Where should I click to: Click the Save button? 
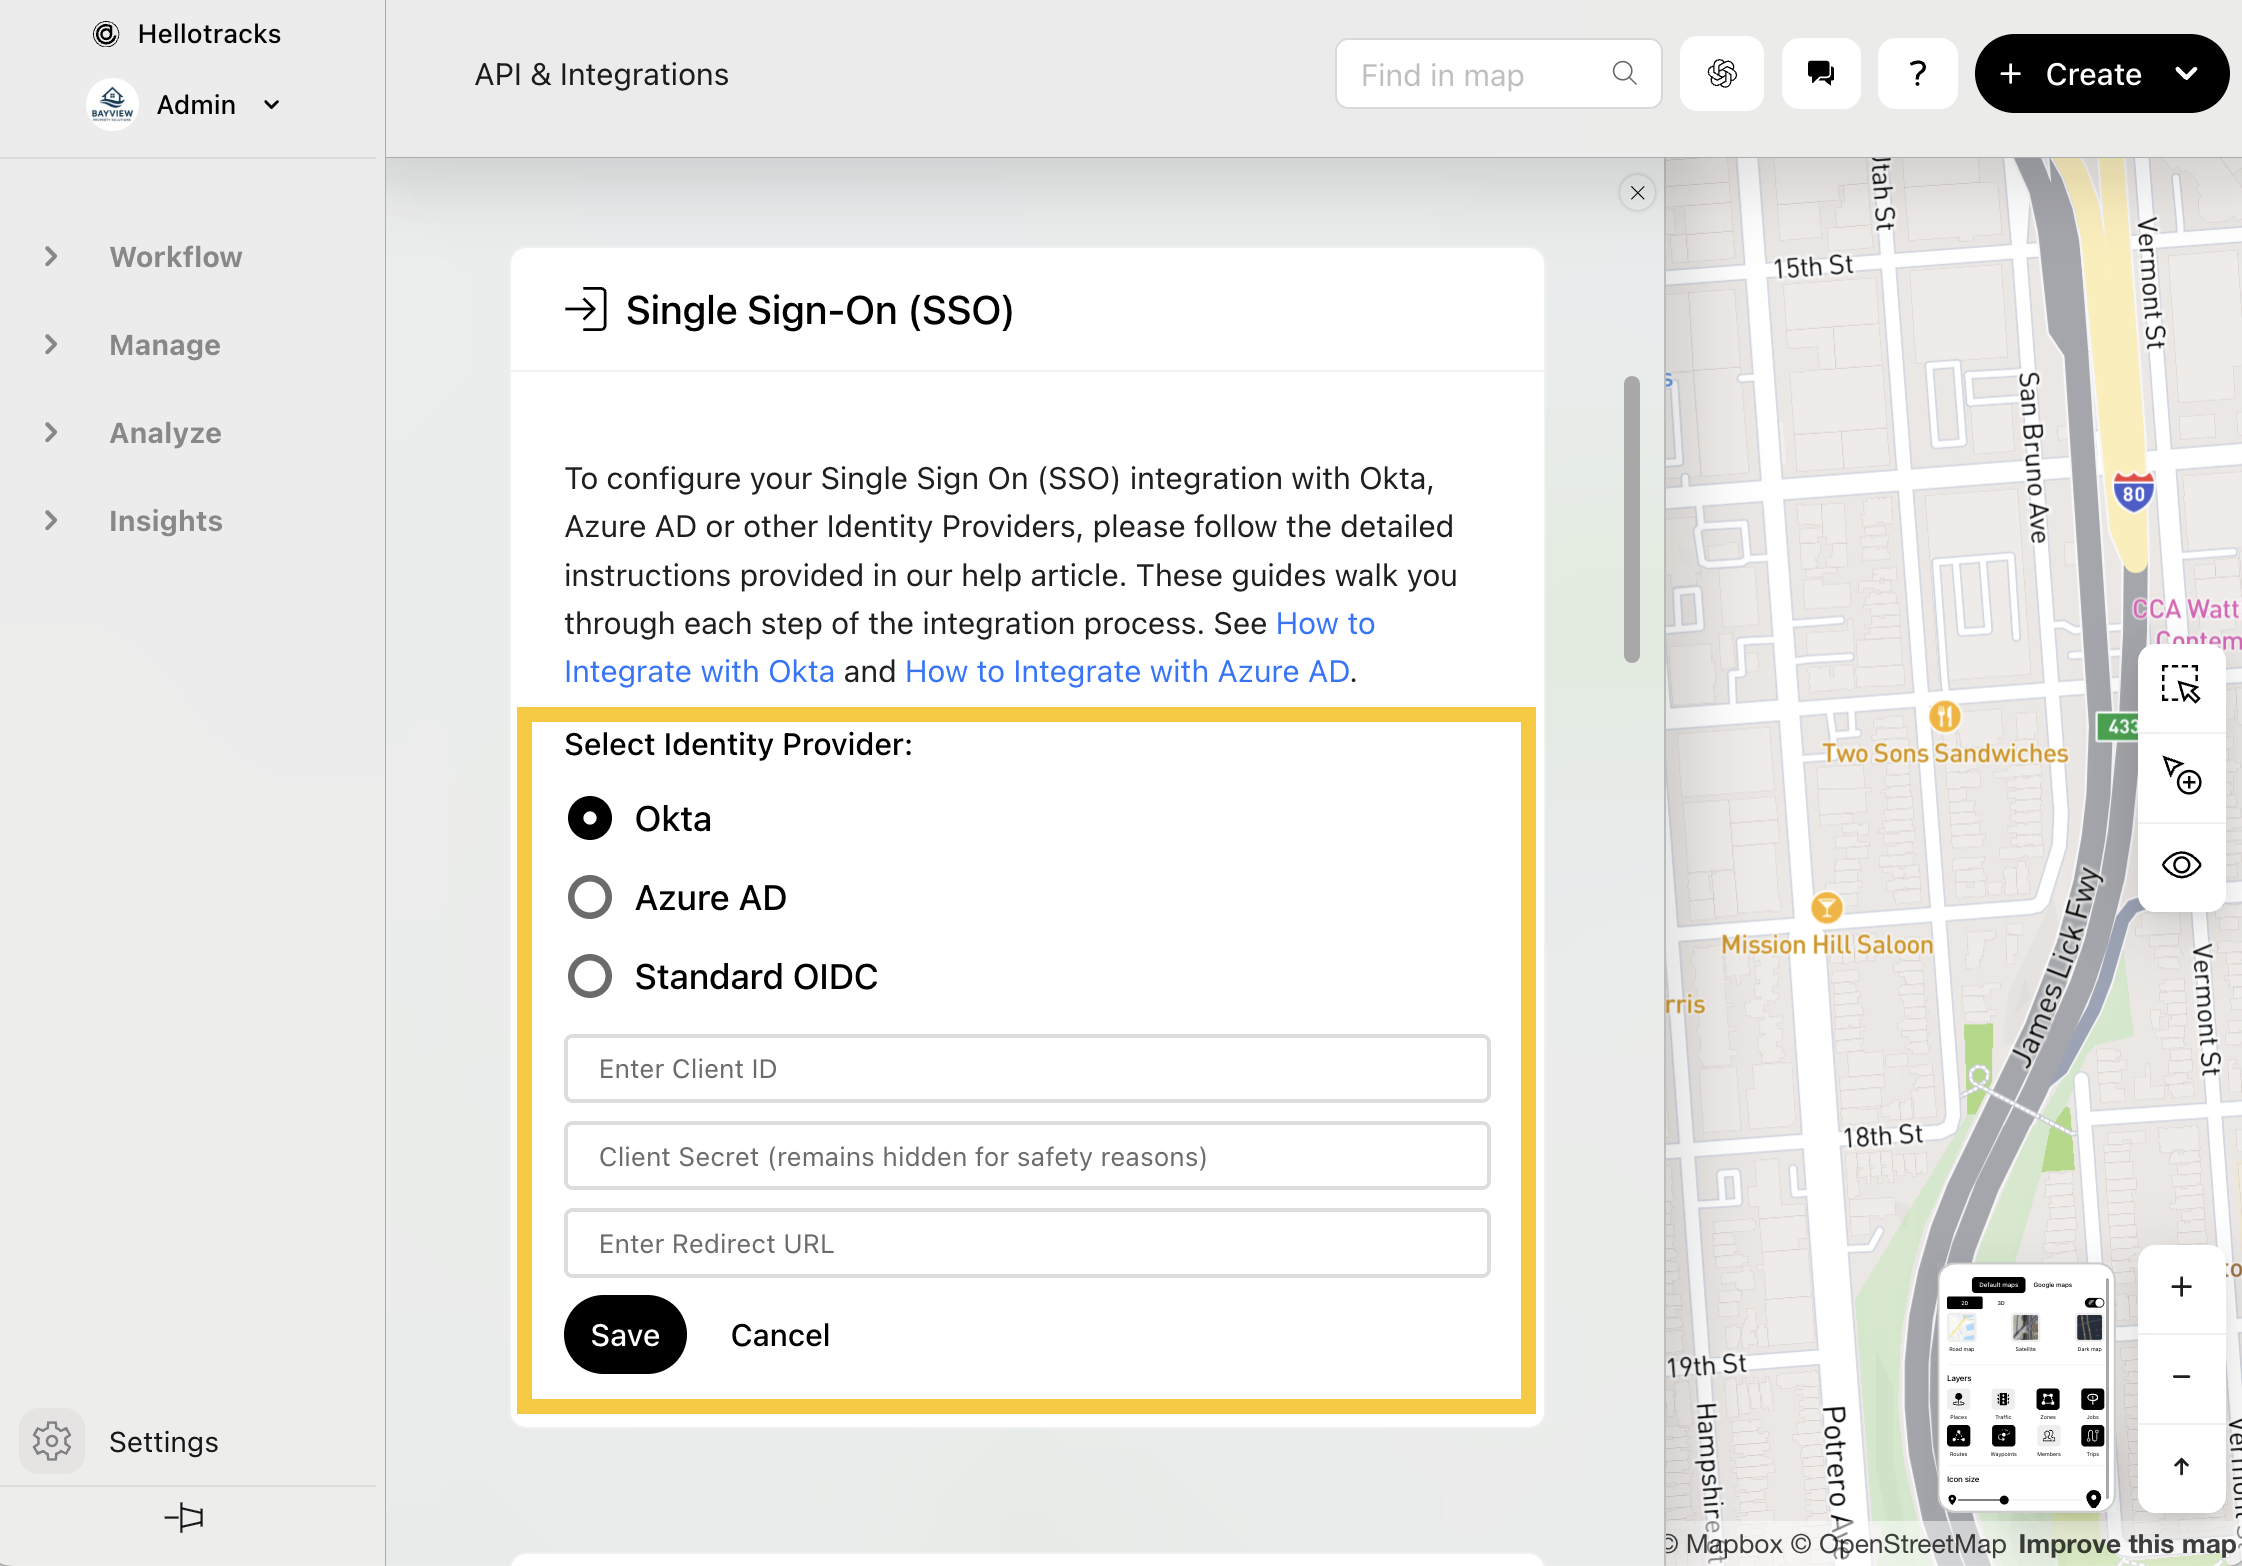[625, 1334]
